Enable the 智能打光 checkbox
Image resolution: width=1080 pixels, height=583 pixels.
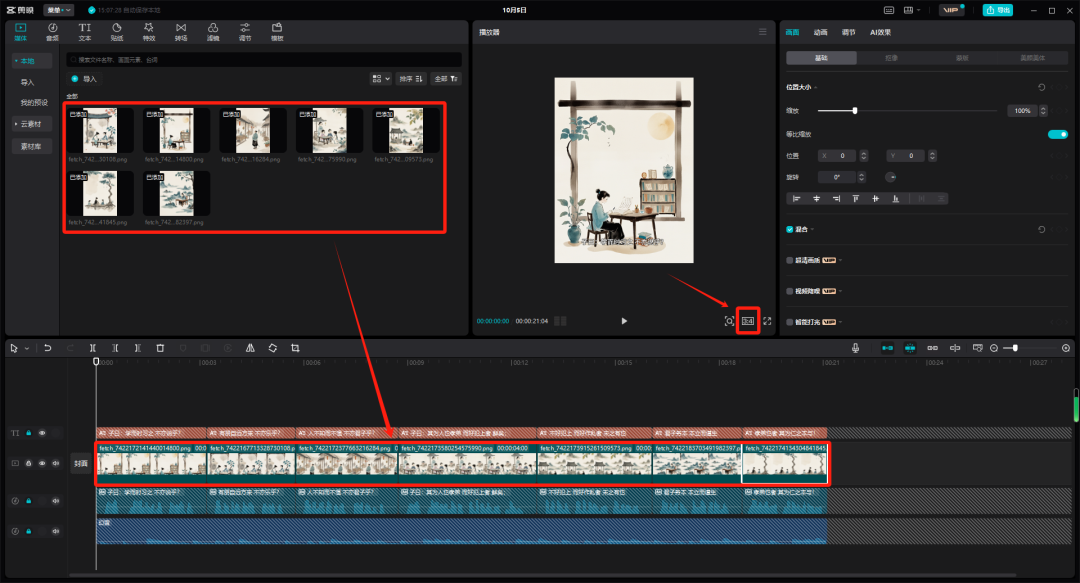789,322
